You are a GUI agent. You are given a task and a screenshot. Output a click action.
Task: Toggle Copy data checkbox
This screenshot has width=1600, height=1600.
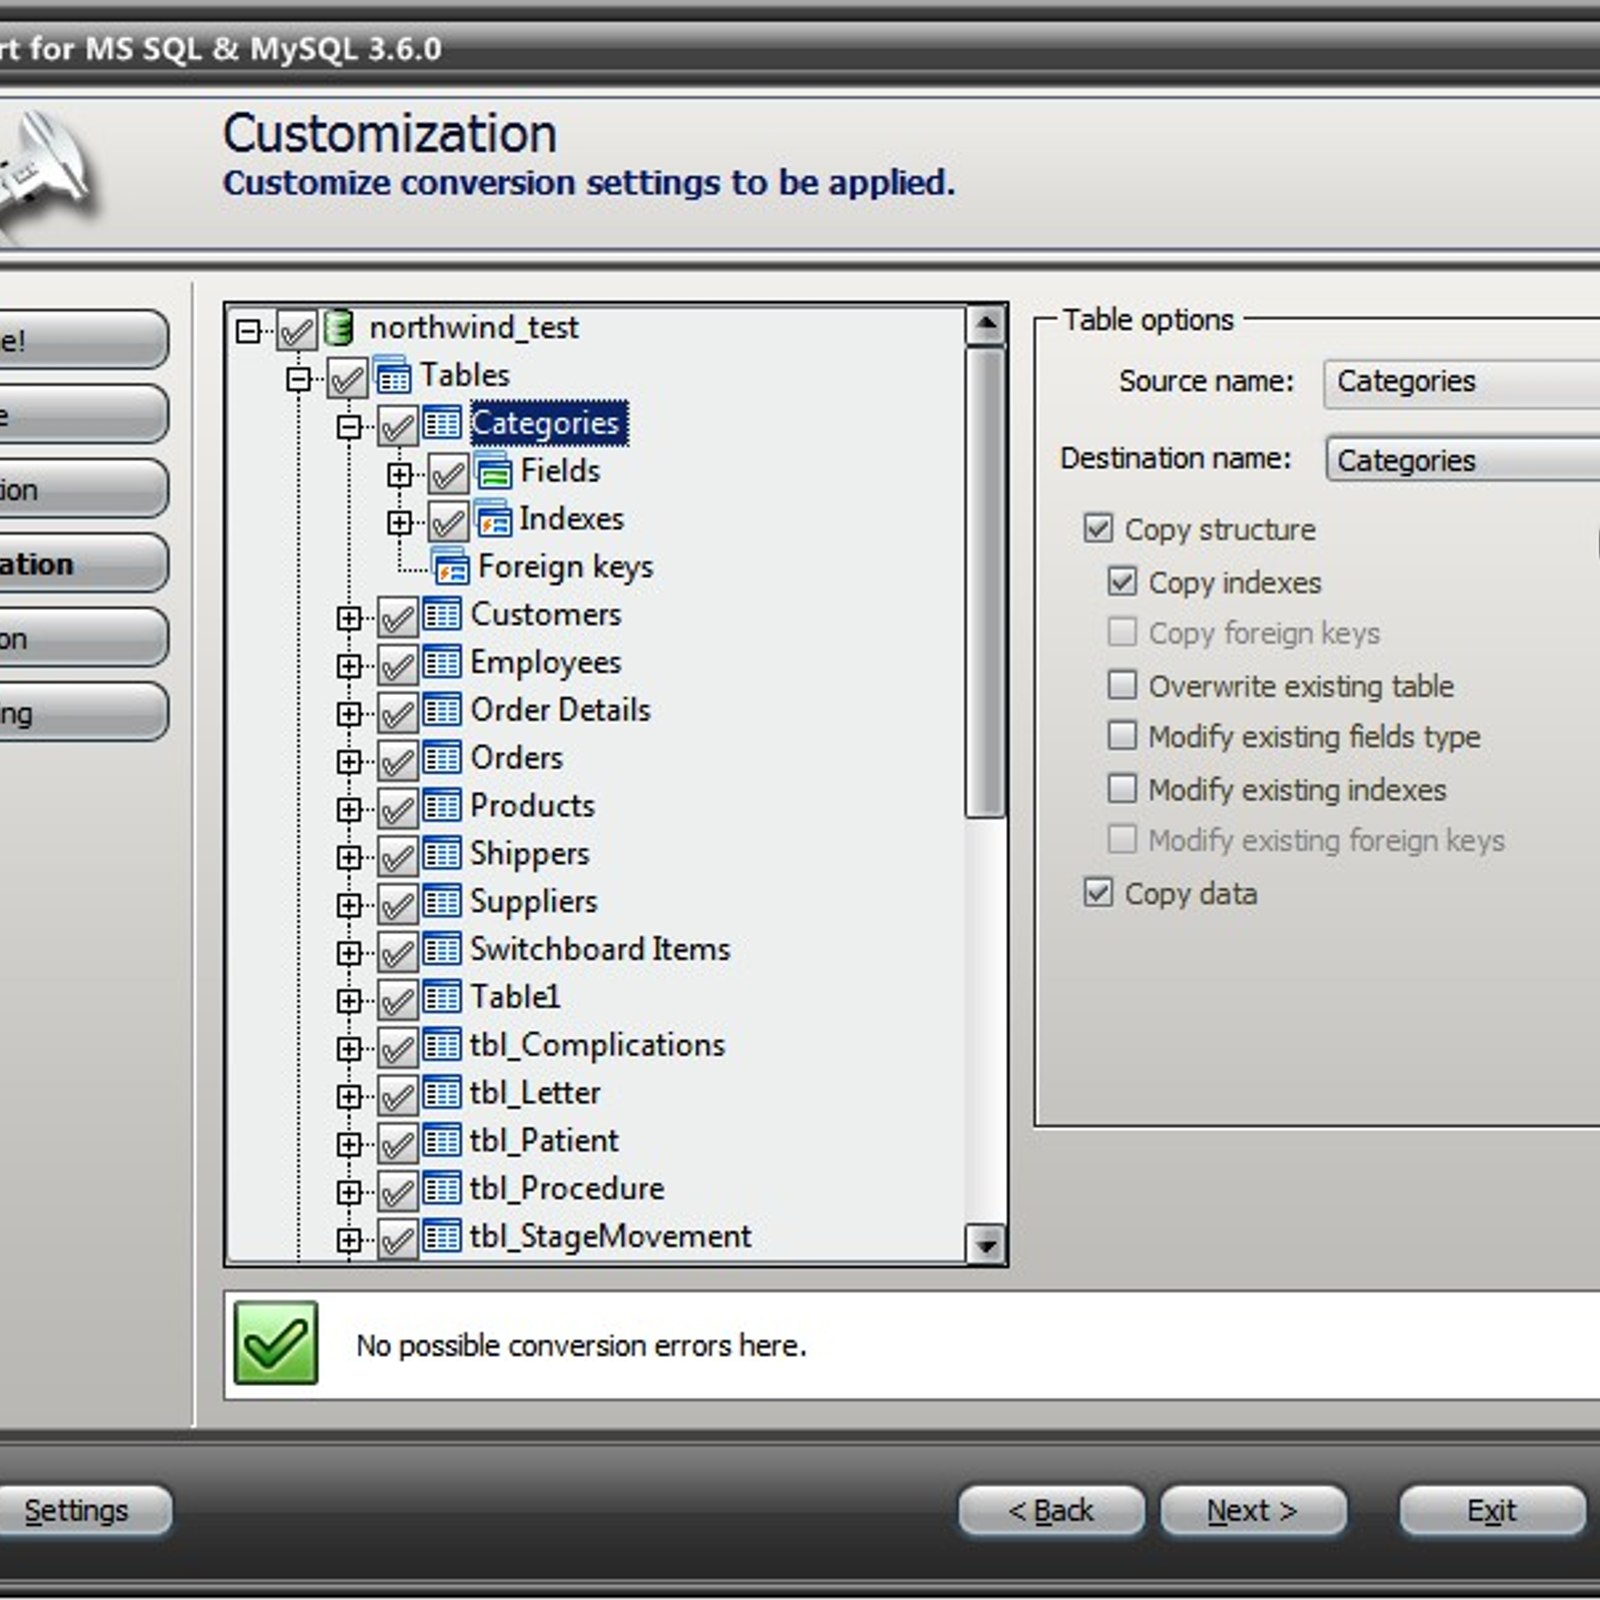1098,892
